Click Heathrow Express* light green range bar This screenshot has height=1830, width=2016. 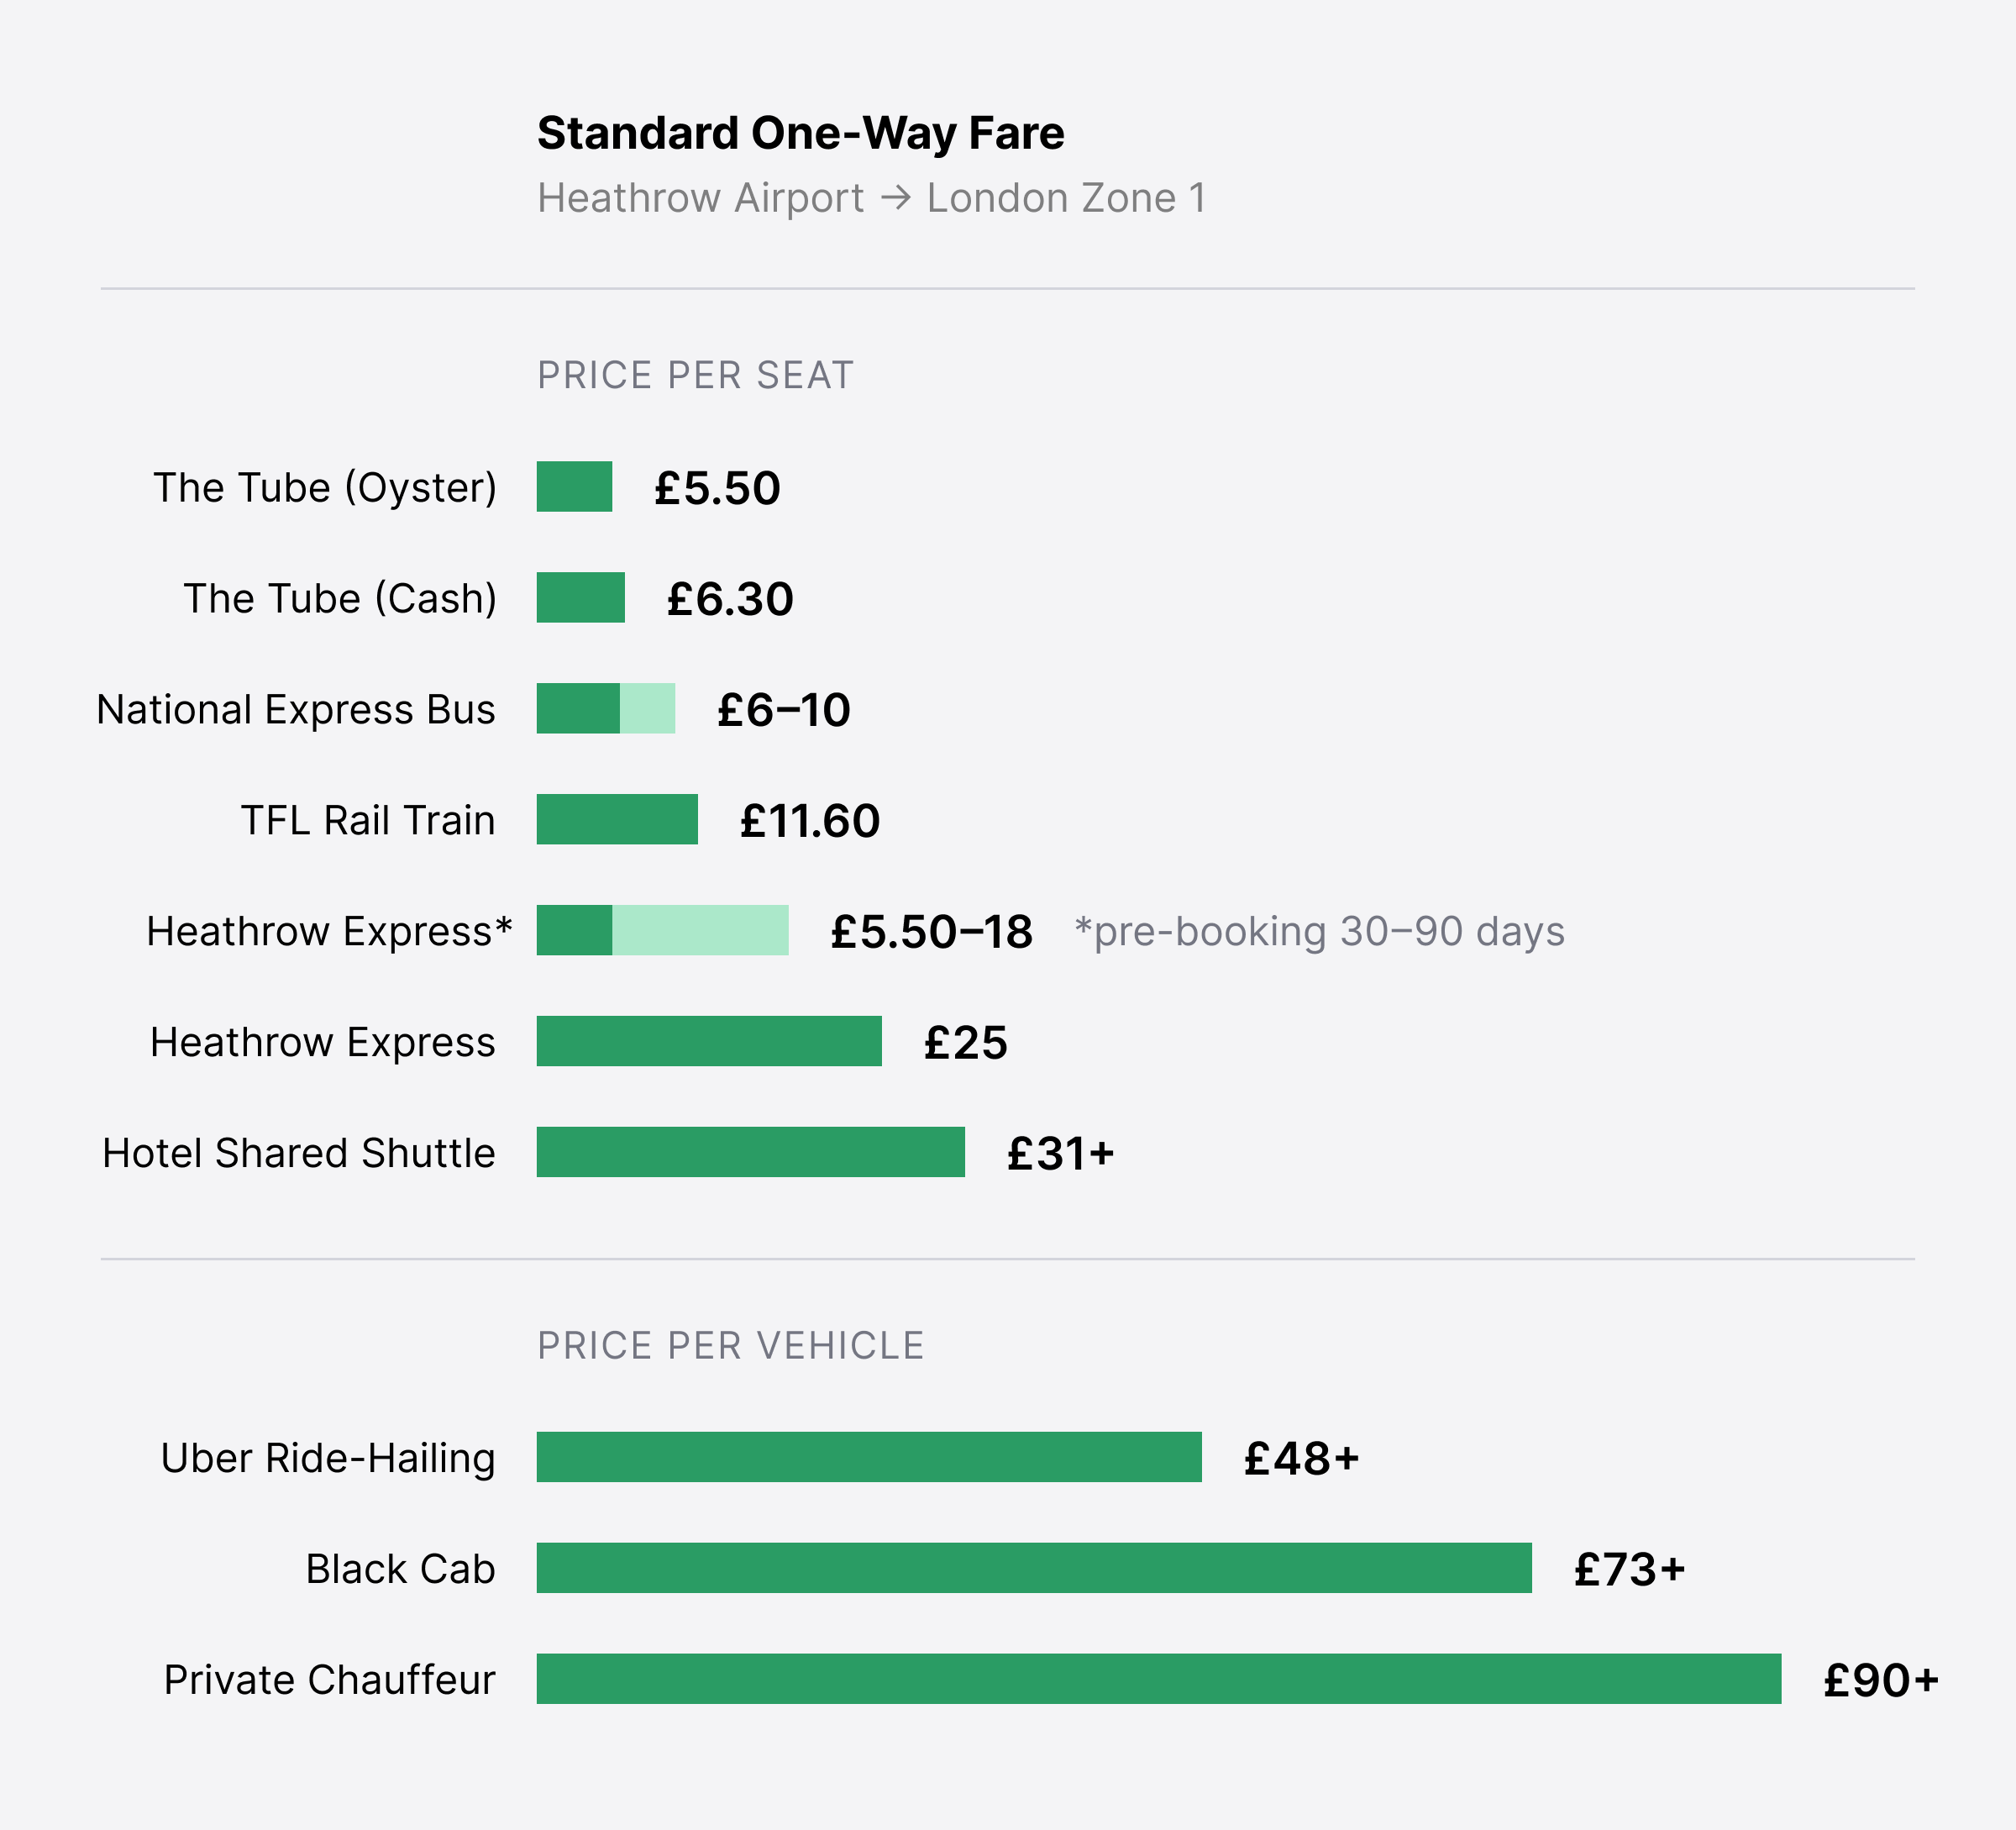[x=700, y=931]
